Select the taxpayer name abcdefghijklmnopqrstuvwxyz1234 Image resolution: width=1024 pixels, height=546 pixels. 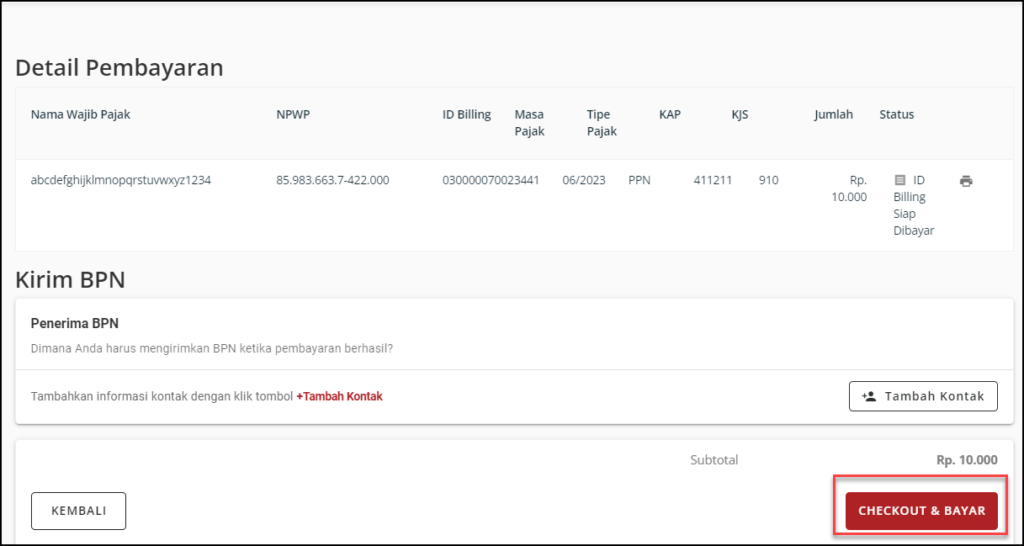pos(121,180)
